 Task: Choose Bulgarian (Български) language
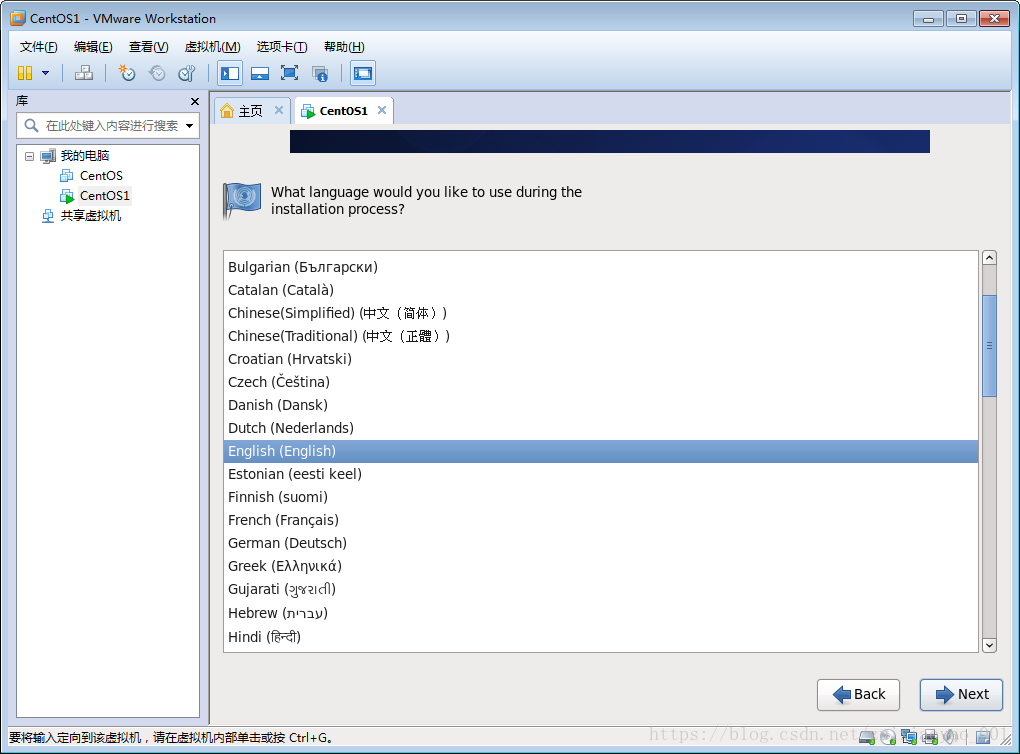tap(600, 267)
